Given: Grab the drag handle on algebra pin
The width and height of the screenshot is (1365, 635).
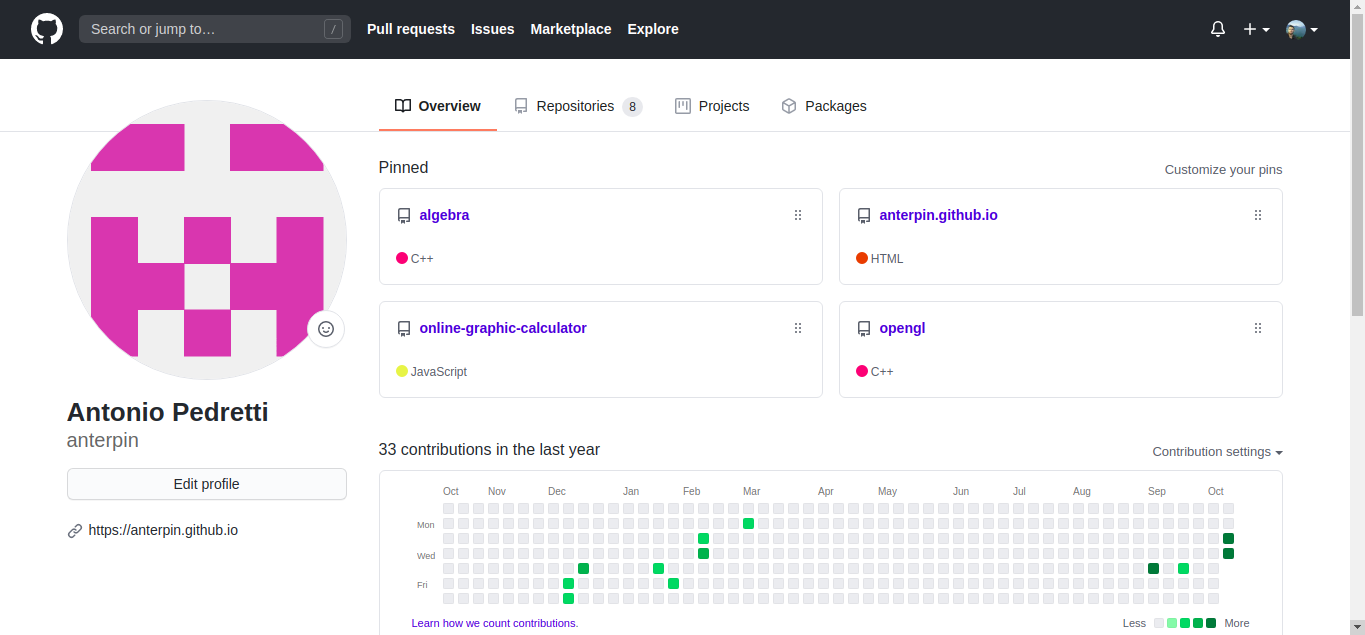Looking at the screenshot, I should click(798, 215).
